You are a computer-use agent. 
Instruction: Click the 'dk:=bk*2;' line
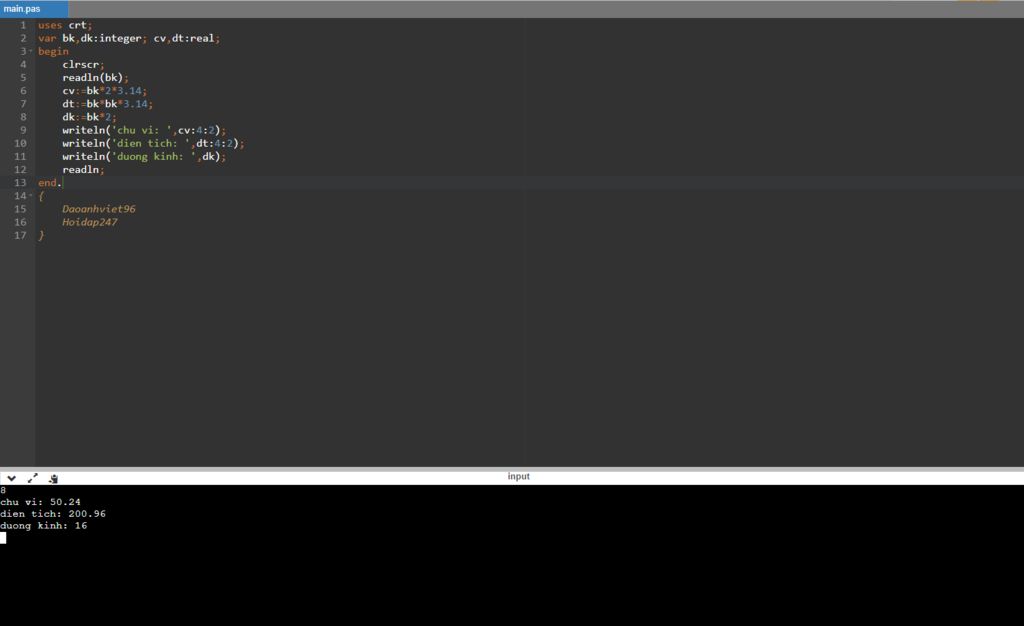[x=89, y=117]
